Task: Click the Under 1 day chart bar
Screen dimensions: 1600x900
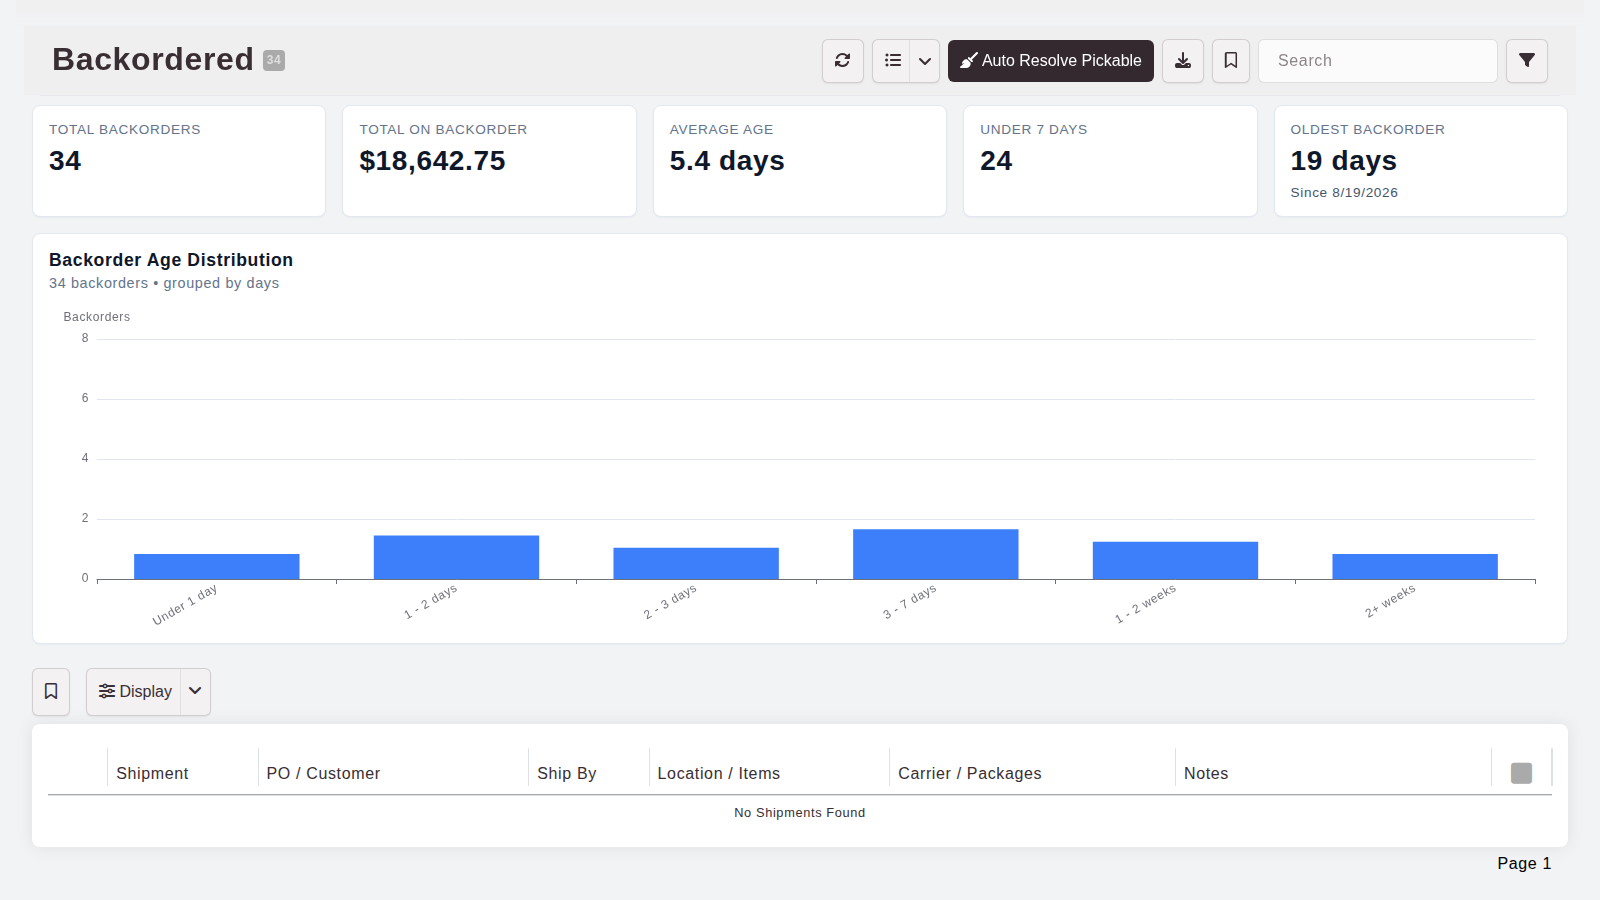Action: [217, 567]
